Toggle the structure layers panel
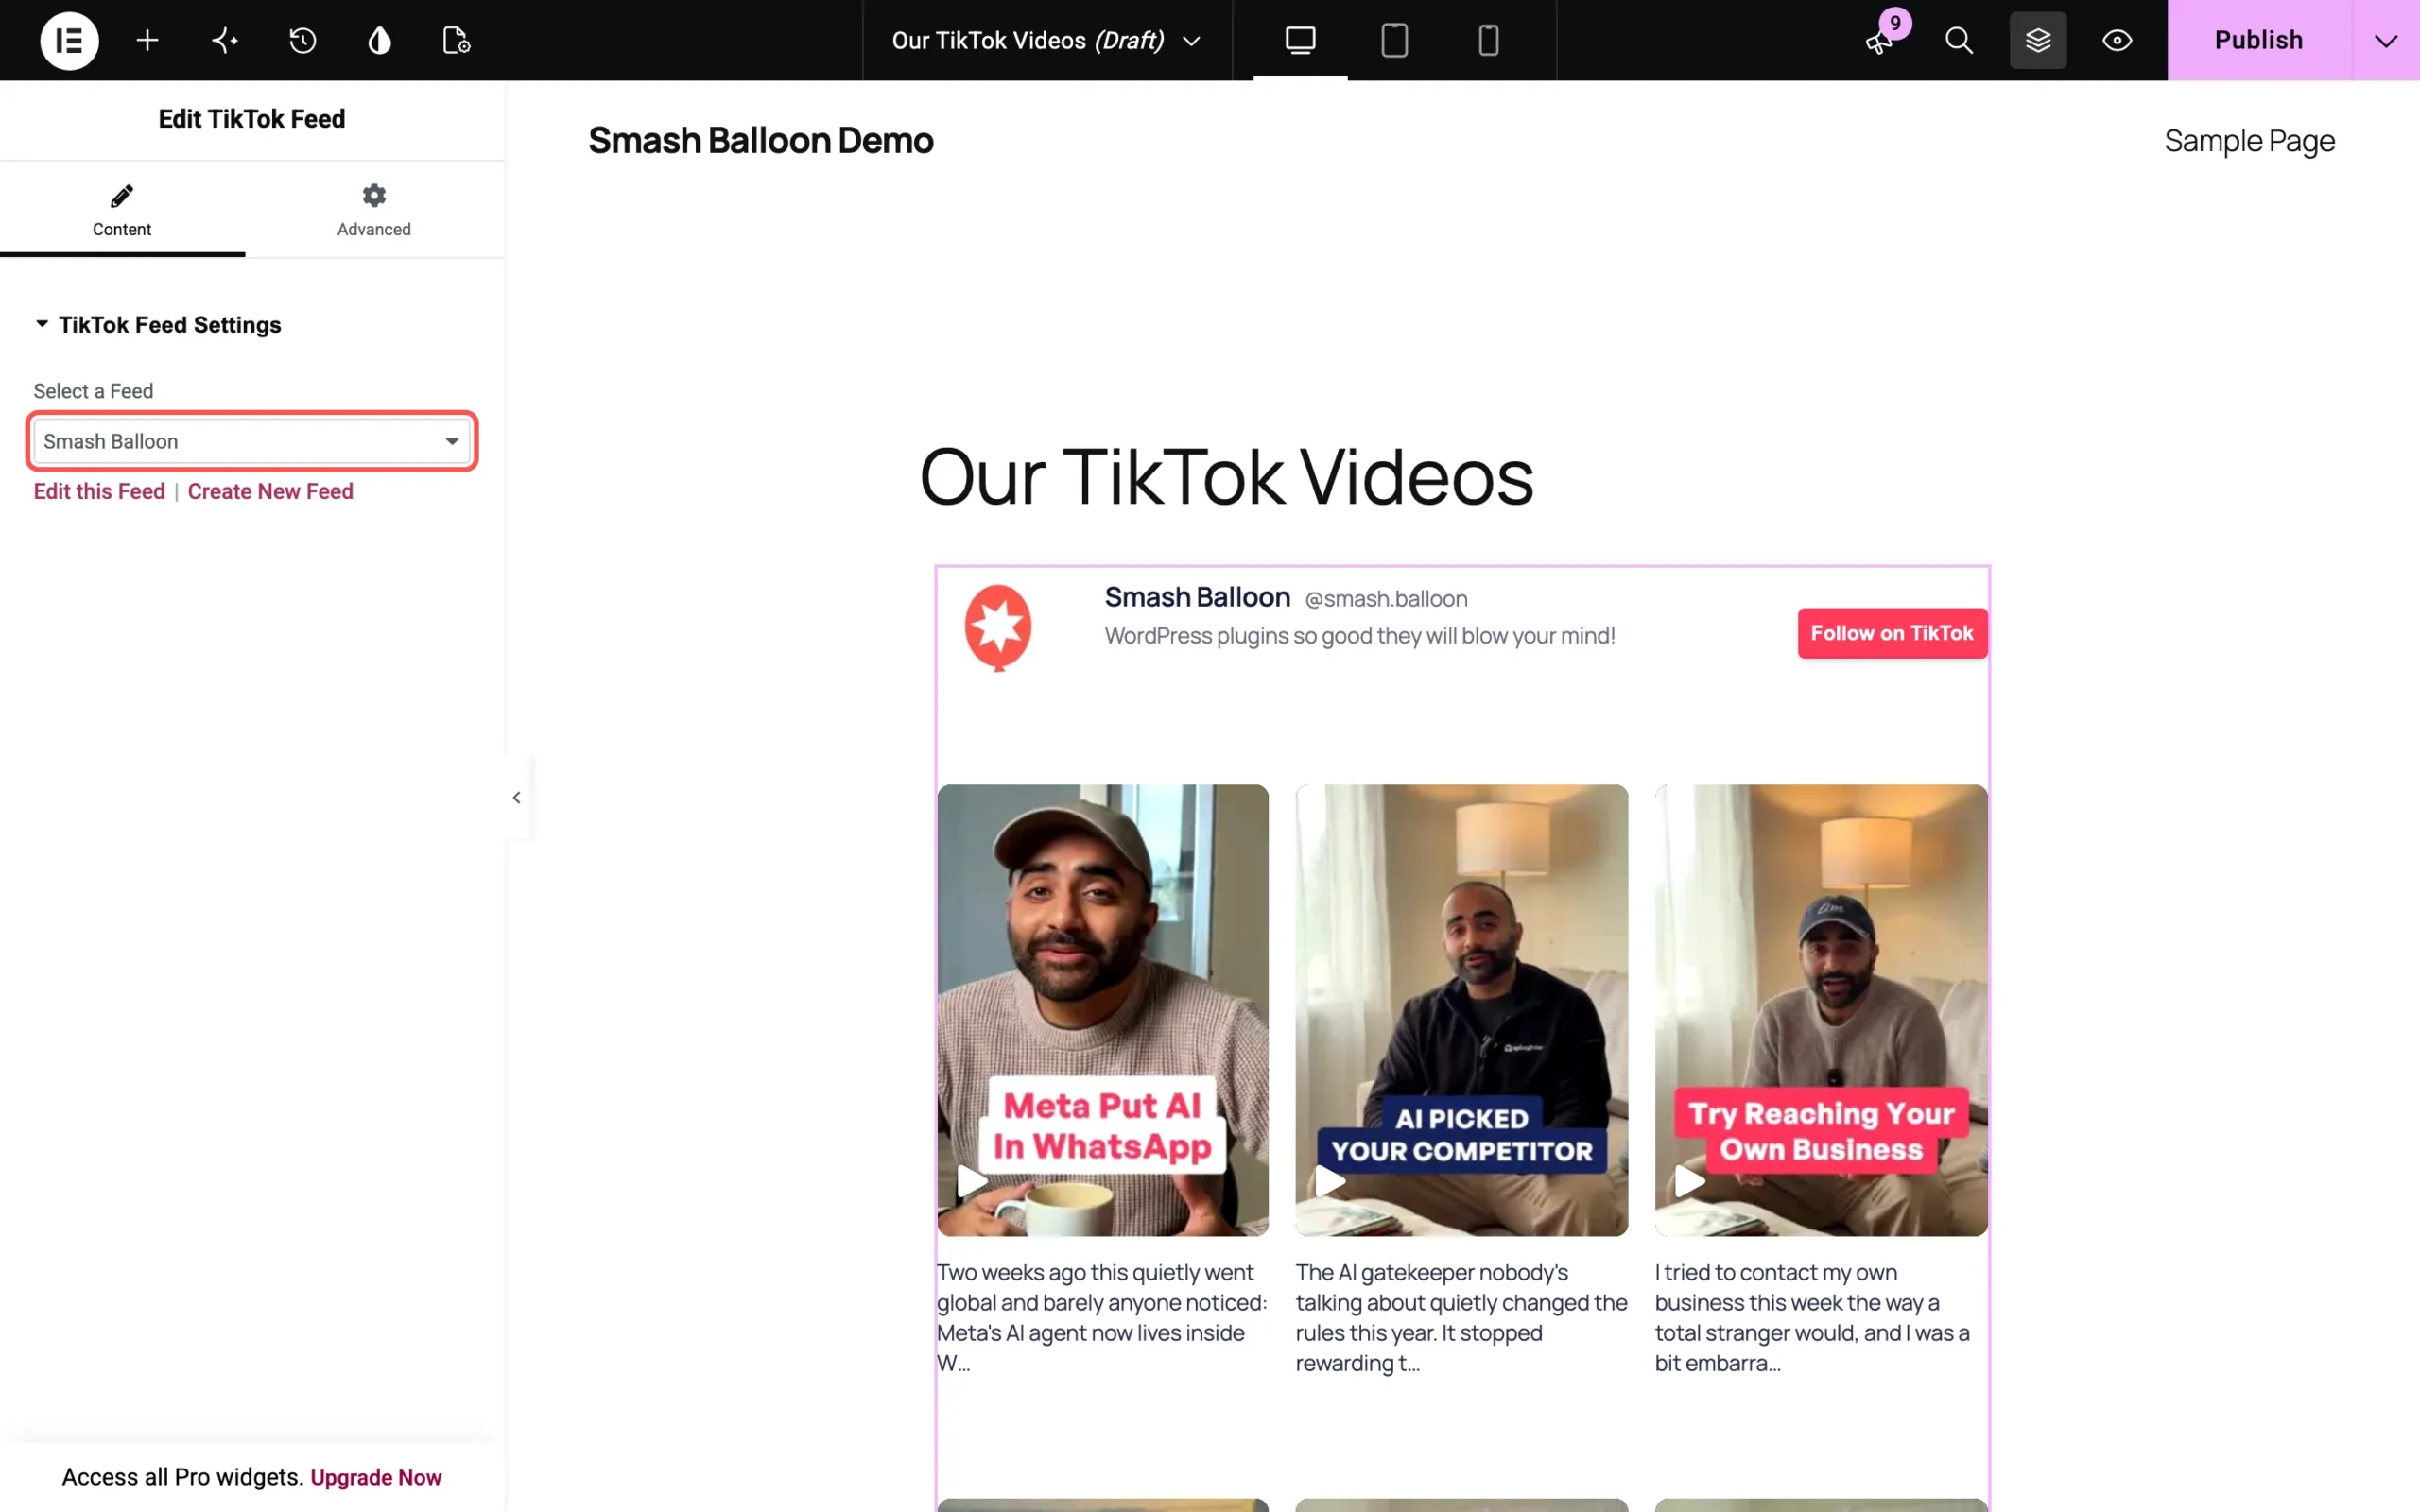The height and width of the screenshot is (1512, 2420). pos(2038,40)
